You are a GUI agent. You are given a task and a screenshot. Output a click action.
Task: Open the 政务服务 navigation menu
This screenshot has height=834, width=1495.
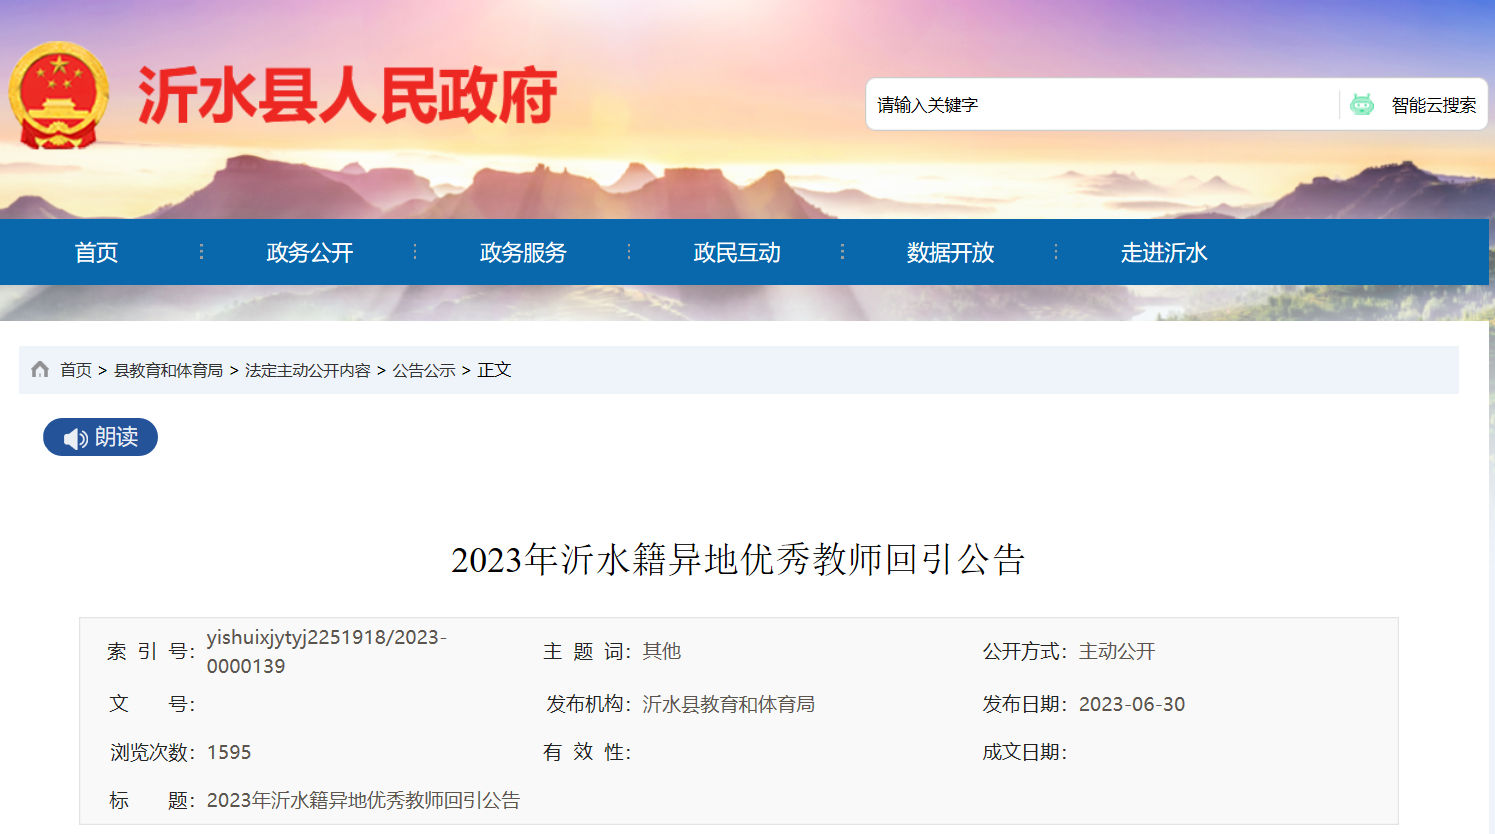(x=523, y=253)
